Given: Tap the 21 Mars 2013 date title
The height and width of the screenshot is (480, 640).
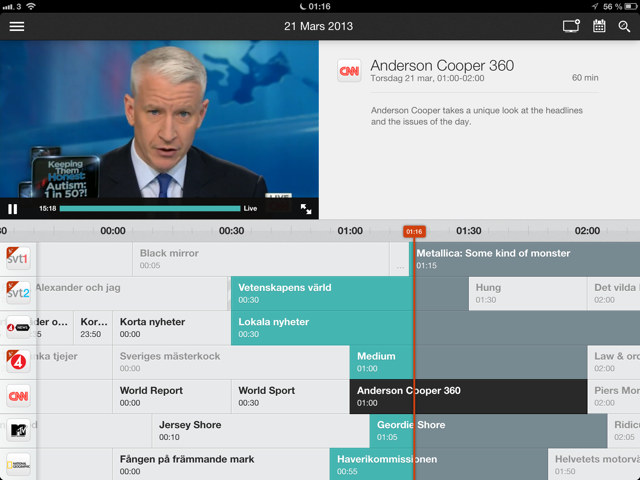Looking at the screenshot, I should [318, 26].
